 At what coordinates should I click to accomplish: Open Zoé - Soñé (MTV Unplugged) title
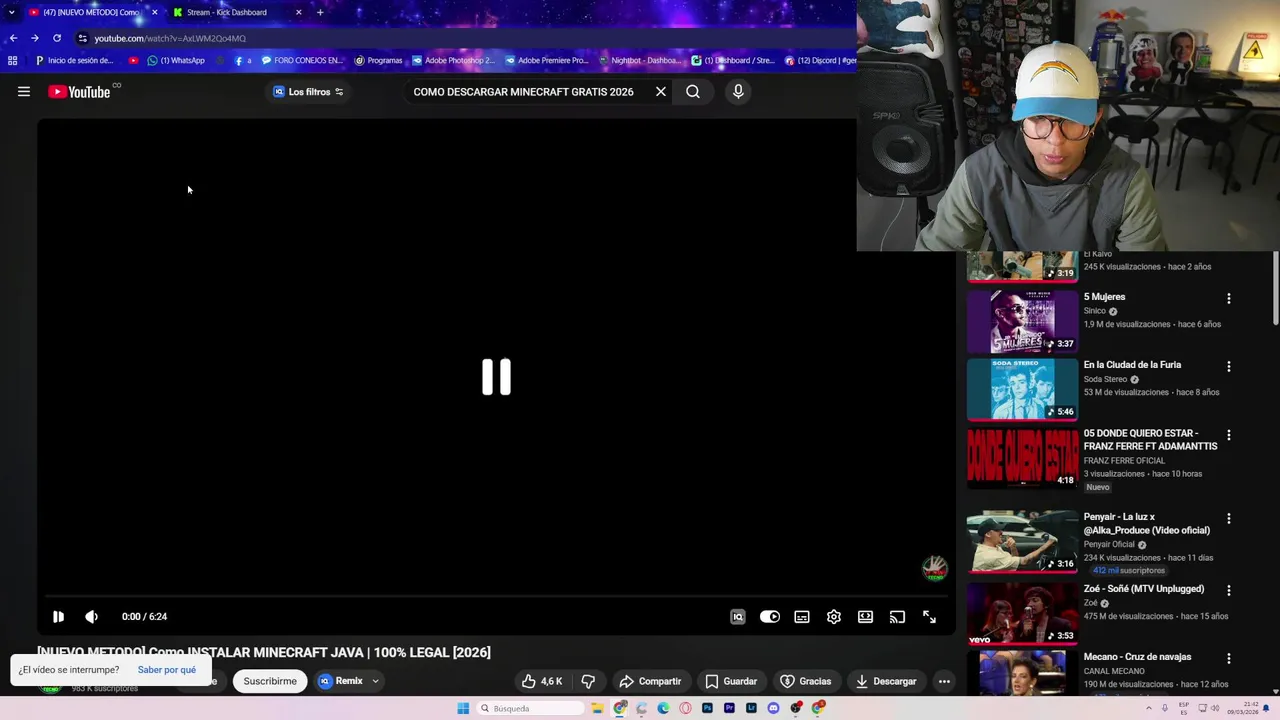pyautogui.click(x=1144, y=589)
